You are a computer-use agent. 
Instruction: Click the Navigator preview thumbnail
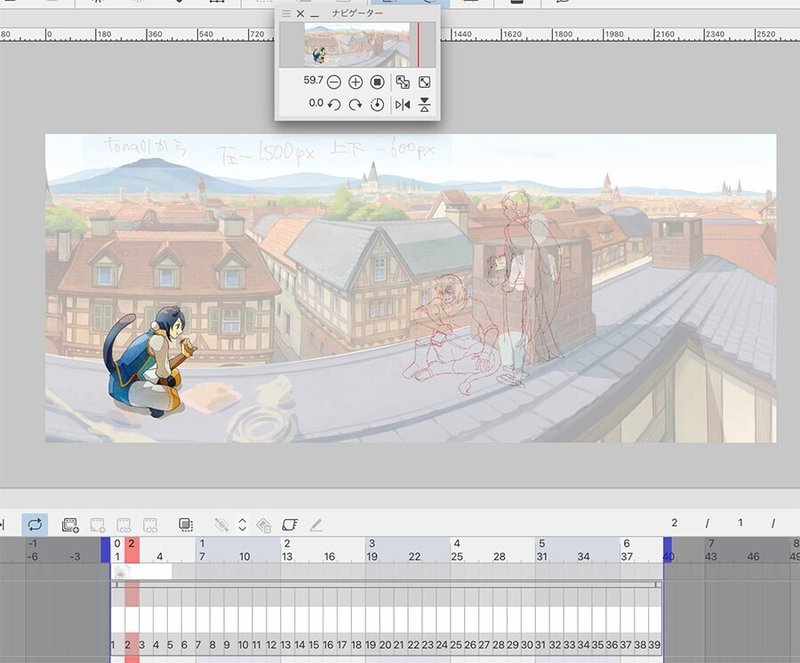click(x=357, y=44)
